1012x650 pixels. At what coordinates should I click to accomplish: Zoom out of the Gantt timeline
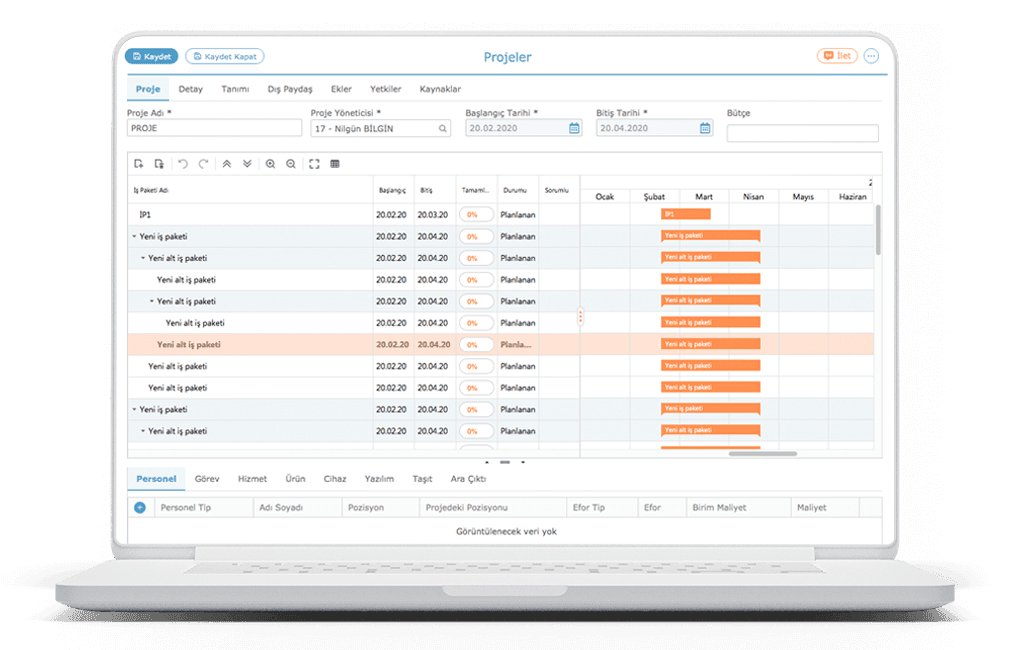click(291, 164)
